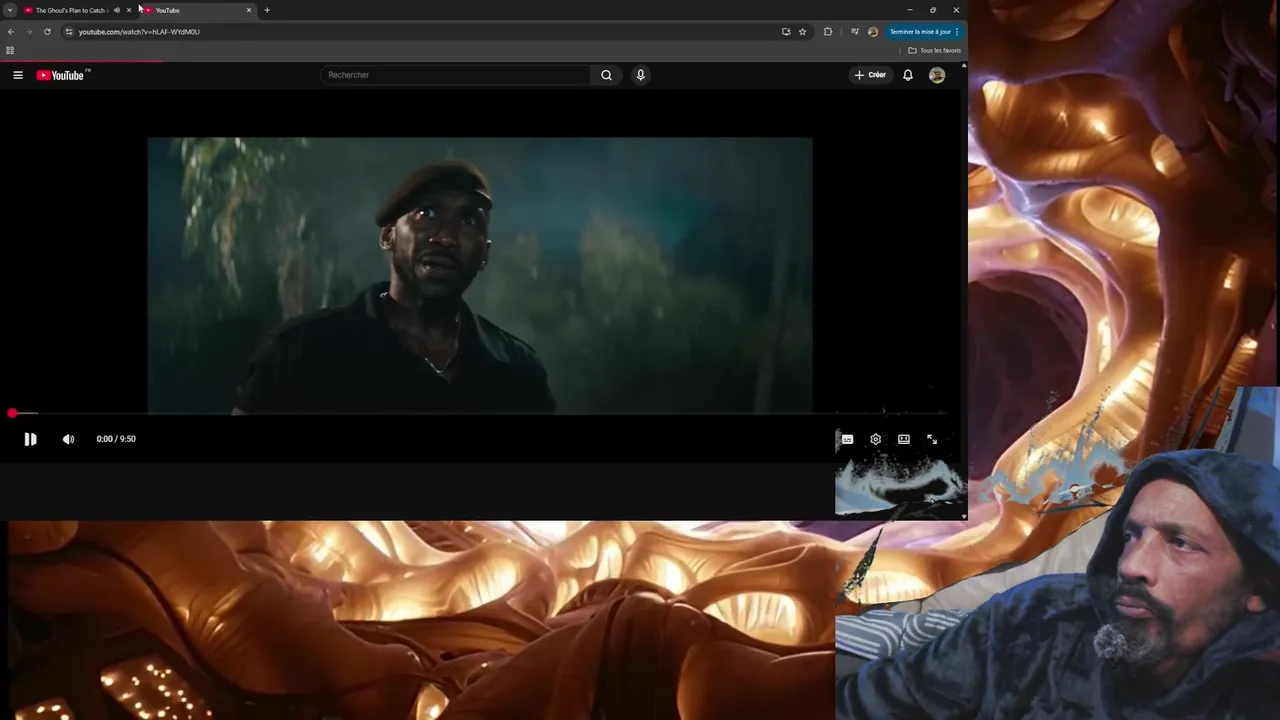Close The Ghoul's Plan to Catch tab
Image resolution: width=1280 pixels, height=720 pixels.
[x=129, y=10]
